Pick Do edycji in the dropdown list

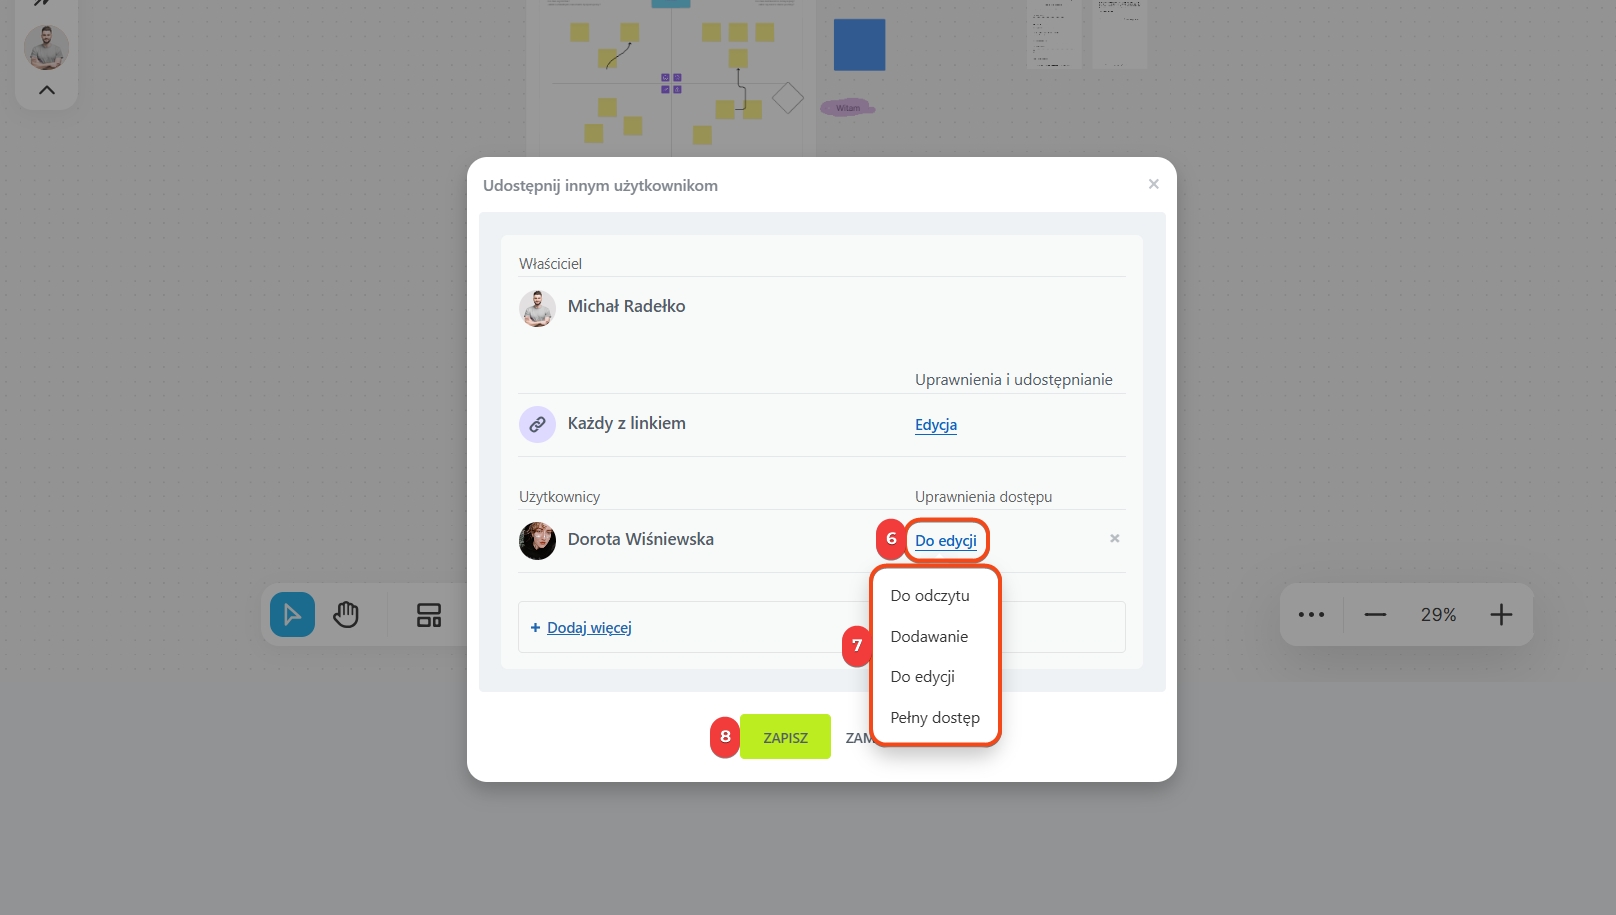(923, 676)
